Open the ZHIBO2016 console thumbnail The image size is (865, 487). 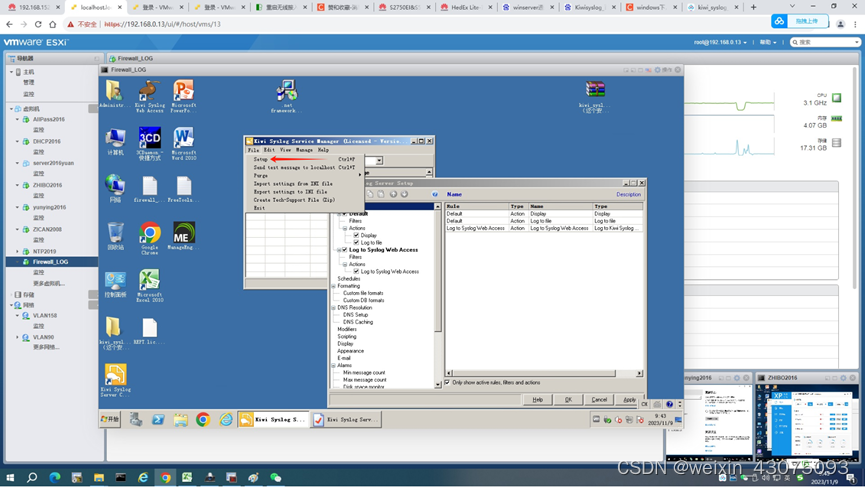[807, 422]
